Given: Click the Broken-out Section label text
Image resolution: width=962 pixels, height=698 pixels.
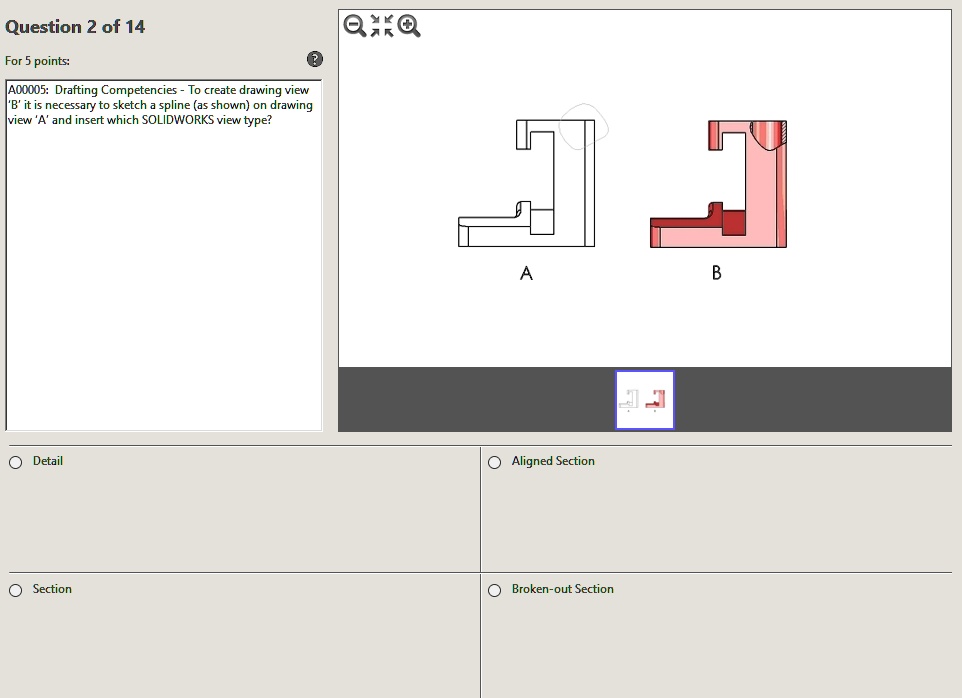Looking at the screenshot, I should (x=562, y=589).
